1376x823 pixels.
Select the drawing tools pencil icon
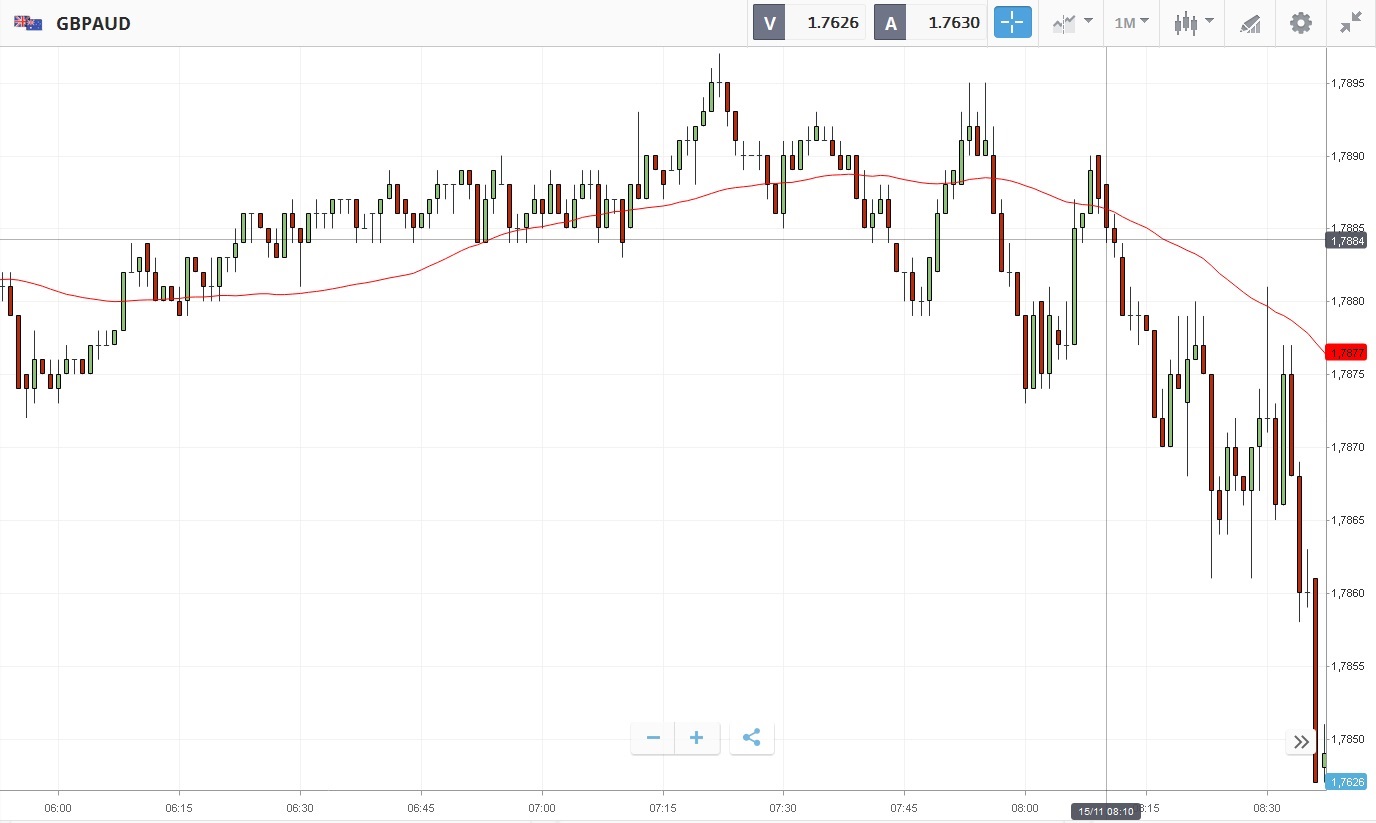tap(1249, 22)
